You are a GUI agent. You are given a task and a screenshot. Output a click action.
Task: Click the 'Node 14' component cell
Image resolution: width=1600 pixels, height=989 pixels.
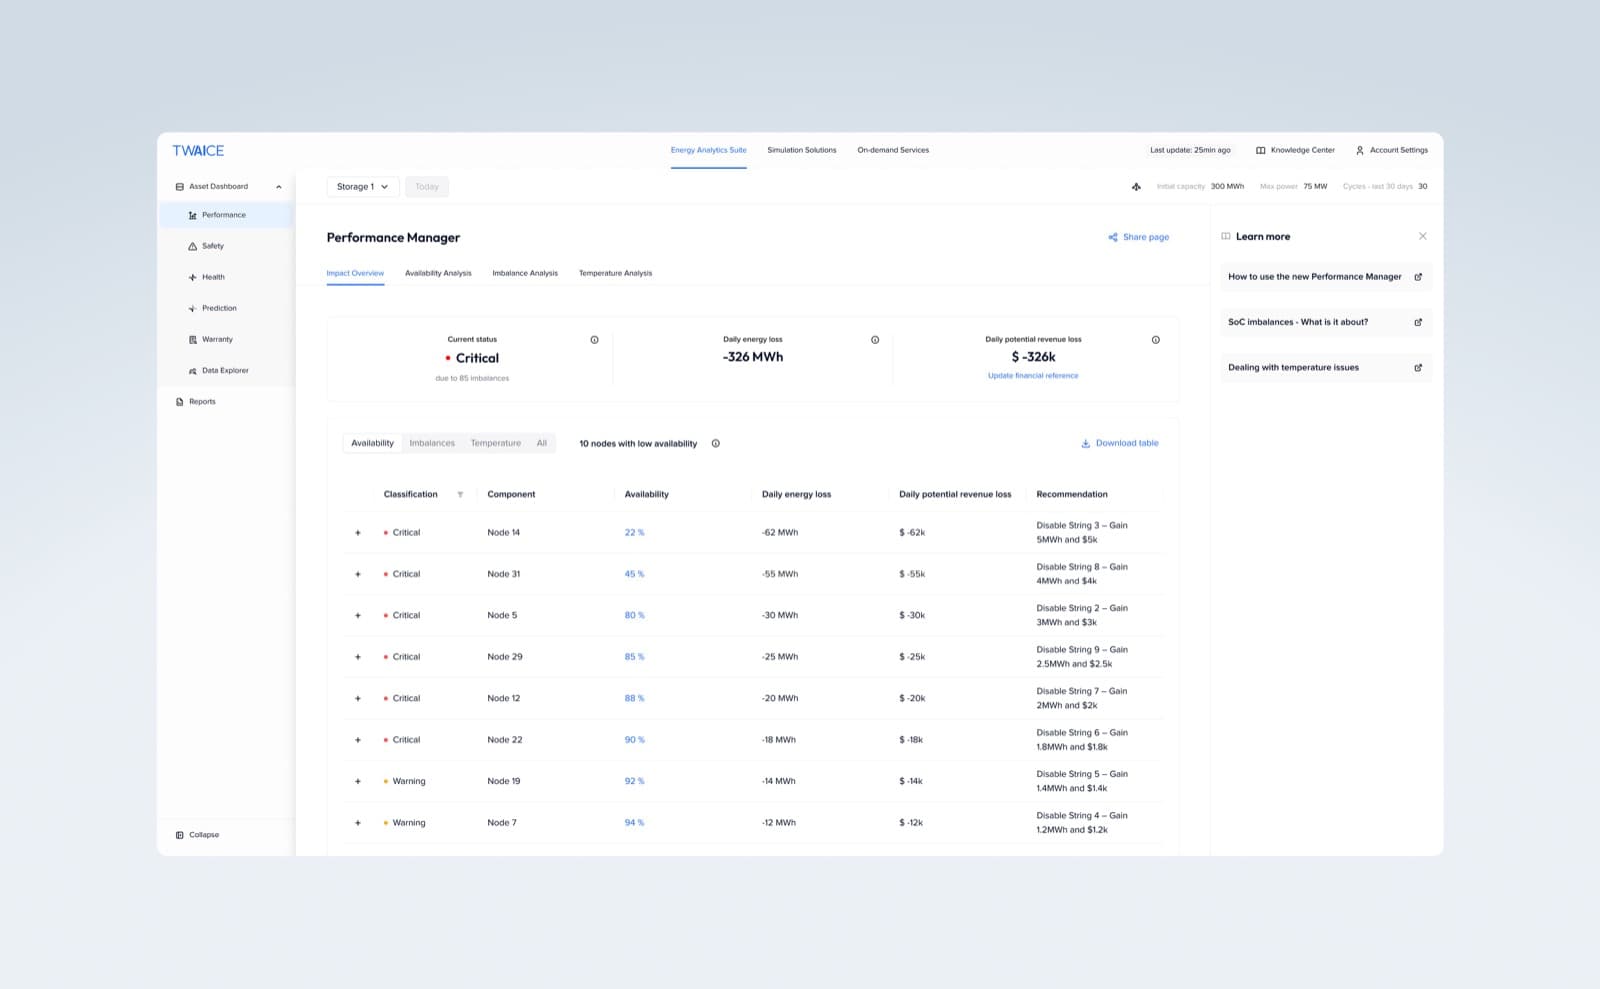point(503,533)
